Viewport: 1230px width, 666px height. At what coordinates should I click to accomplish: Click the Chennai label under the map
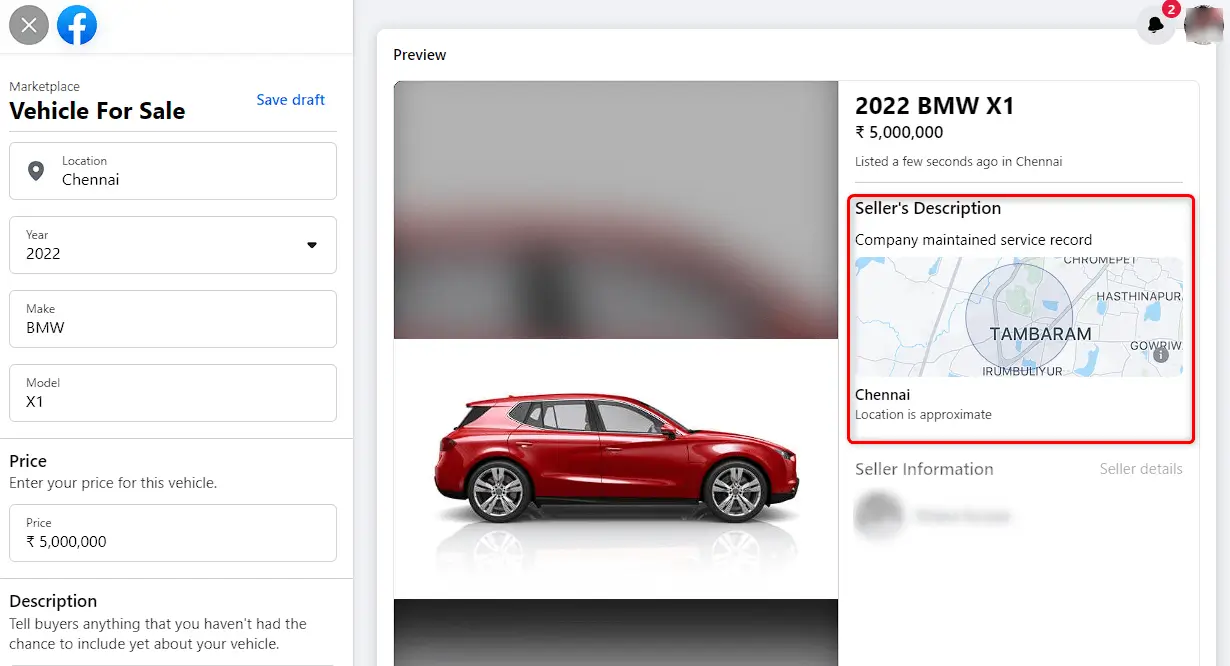[x=882, y=395]
